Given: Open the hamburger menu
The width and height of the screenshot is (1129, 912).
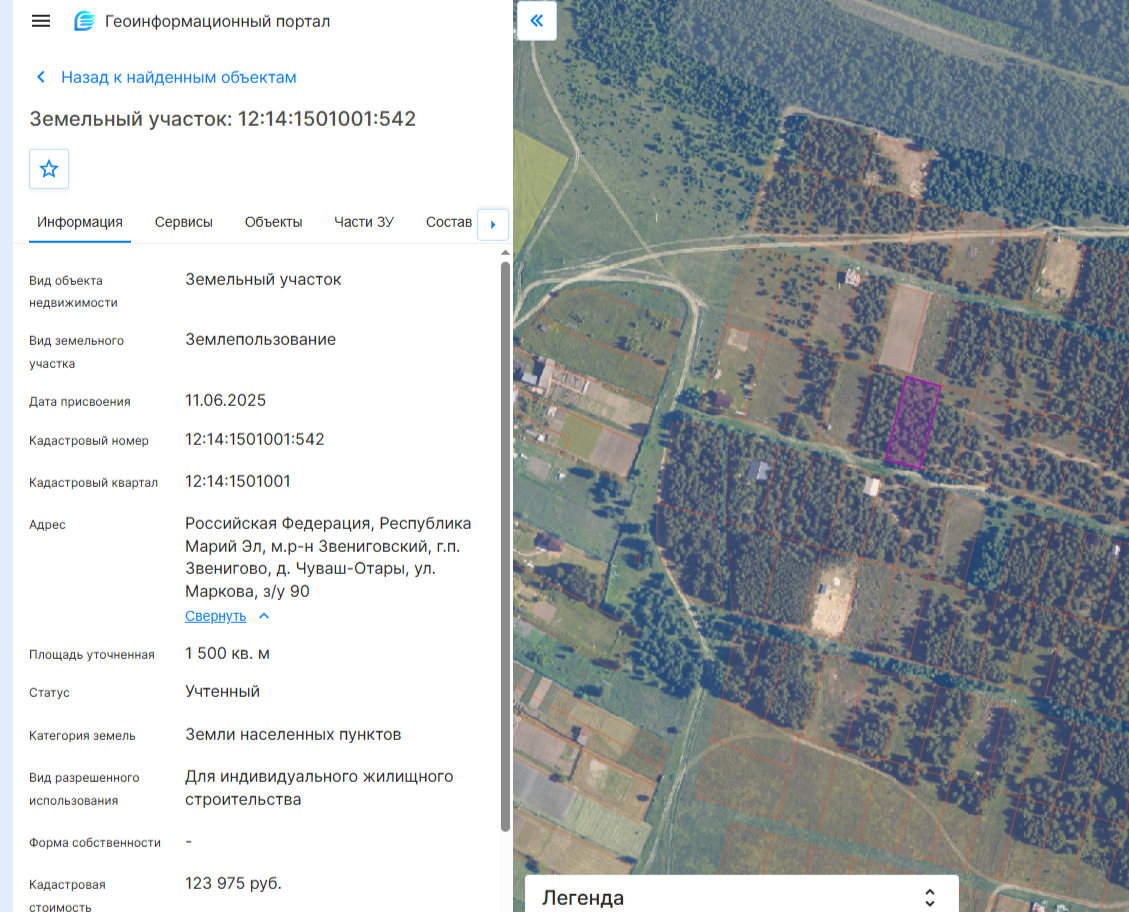Looking at the screenshot, I should [41, 21].
